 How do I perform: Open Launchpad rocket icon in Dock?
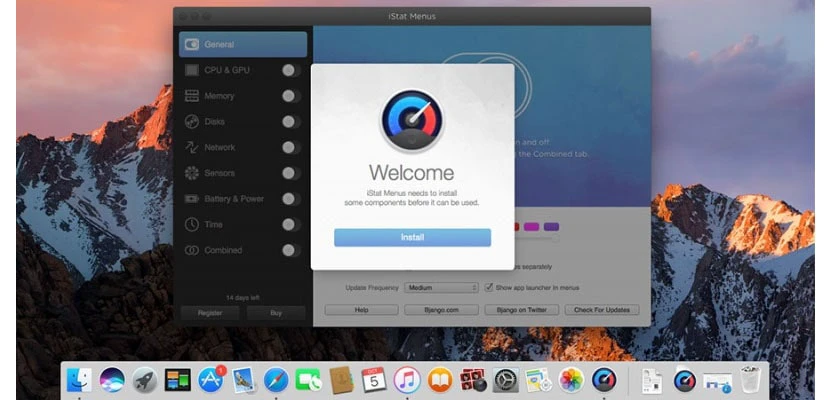(145, 380)
